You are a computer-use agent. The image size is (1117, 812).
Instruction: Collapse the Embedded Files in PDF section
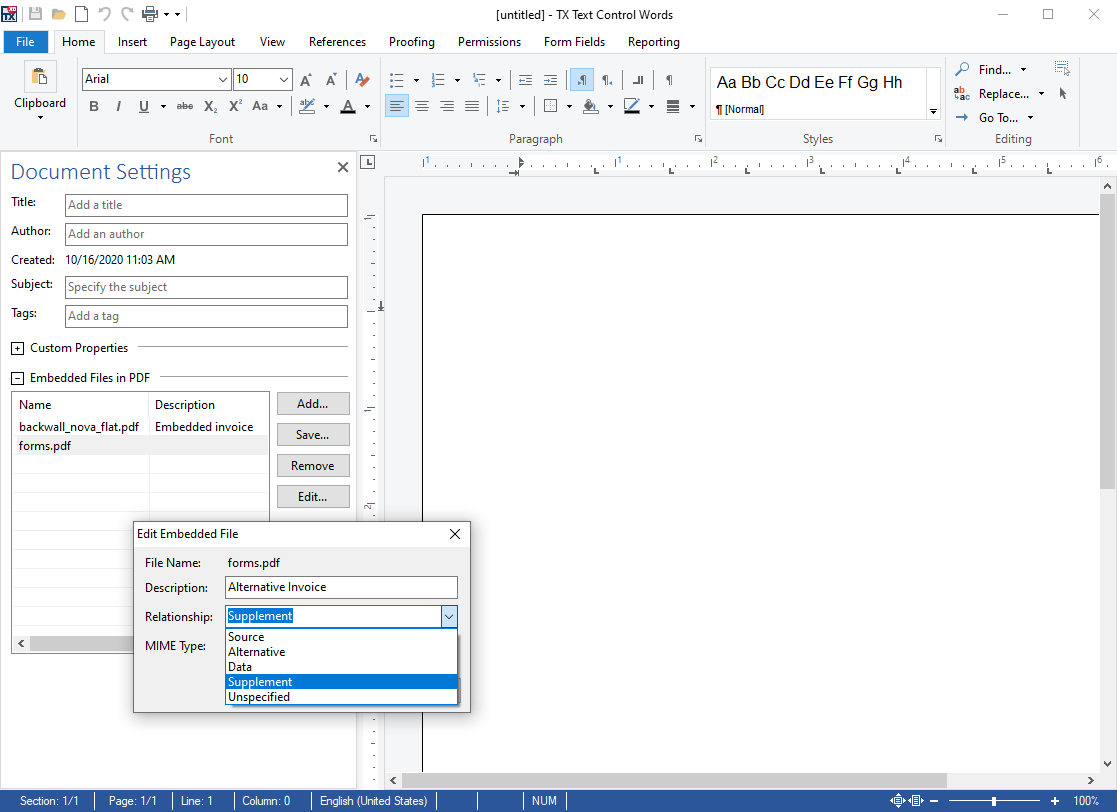(x=18, y=378)
